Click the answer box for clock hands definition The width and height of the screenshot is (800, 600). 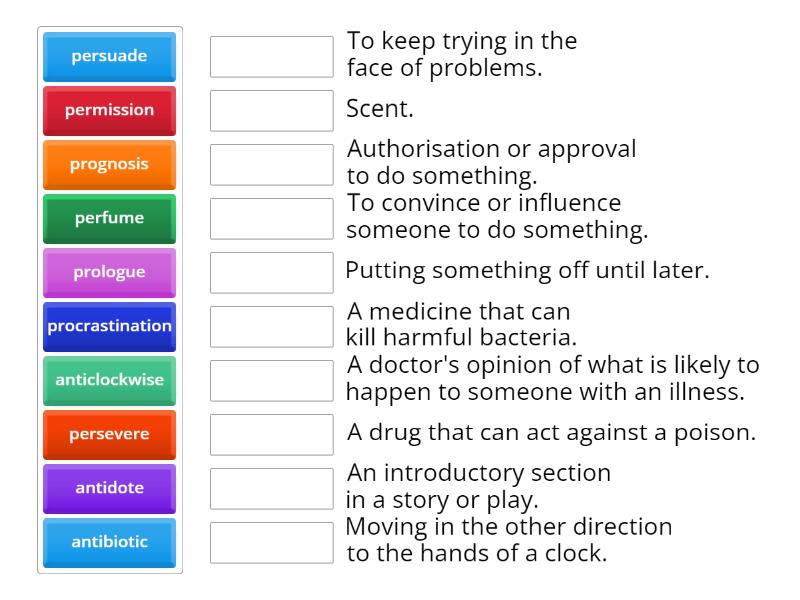point(271,542)
